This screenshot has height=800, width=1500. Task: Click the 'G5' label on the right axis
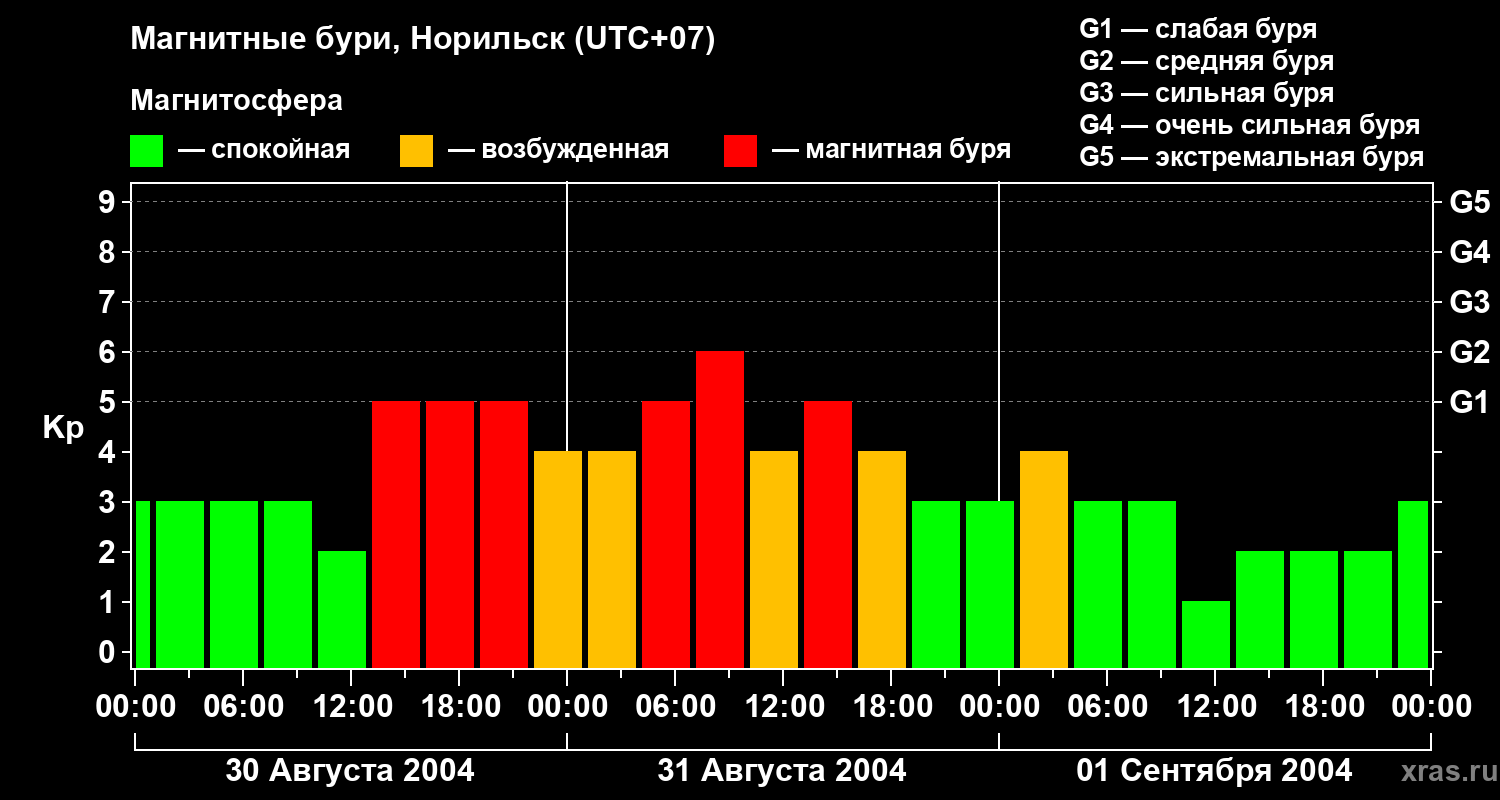(1469, 203)
